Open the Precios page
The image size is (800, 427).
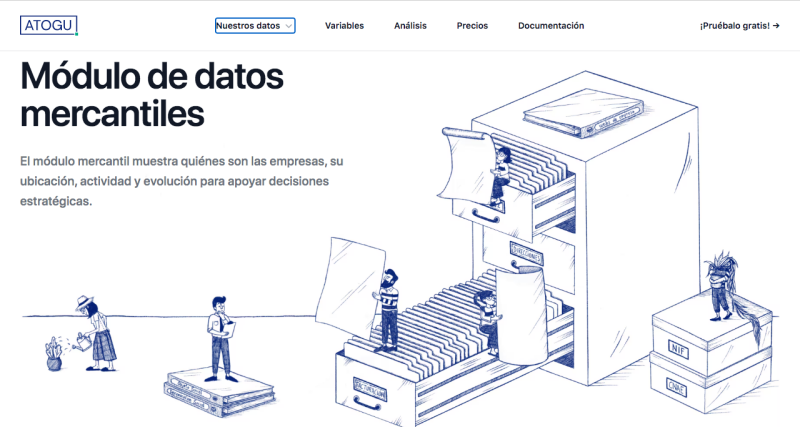(x=472, y=26)
